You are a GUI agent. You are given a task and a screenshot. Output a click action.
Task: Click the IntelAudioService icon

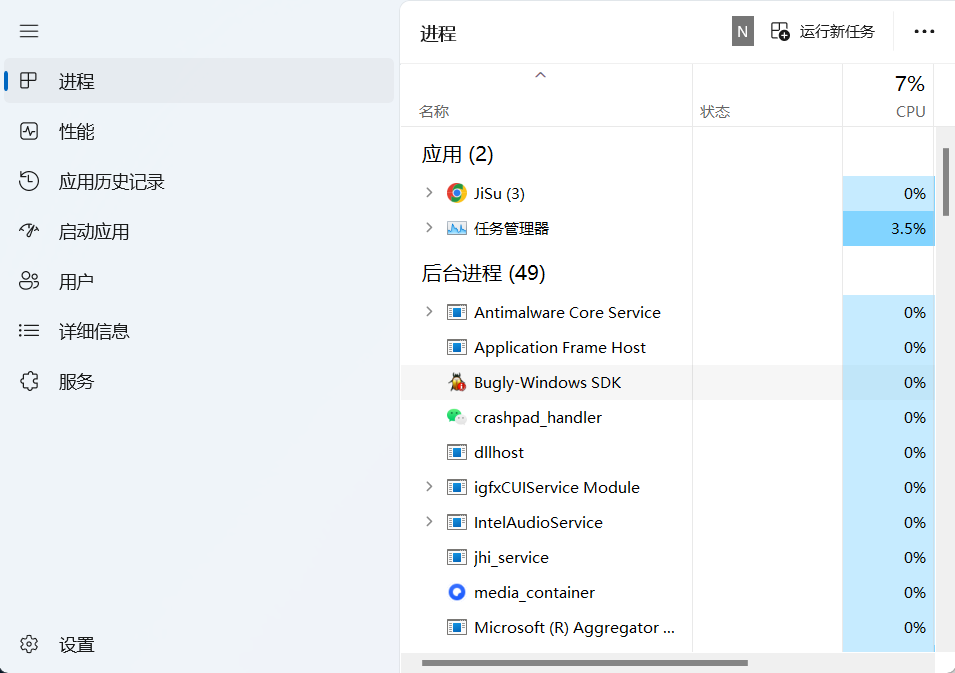click(456, 523)
